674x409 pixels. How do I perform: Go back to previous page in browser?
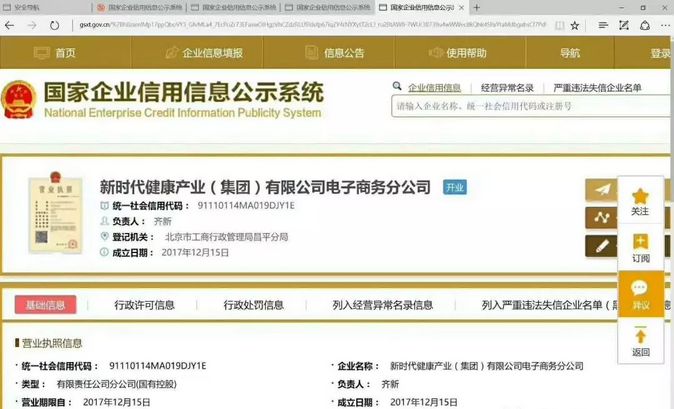click(9, 25)
